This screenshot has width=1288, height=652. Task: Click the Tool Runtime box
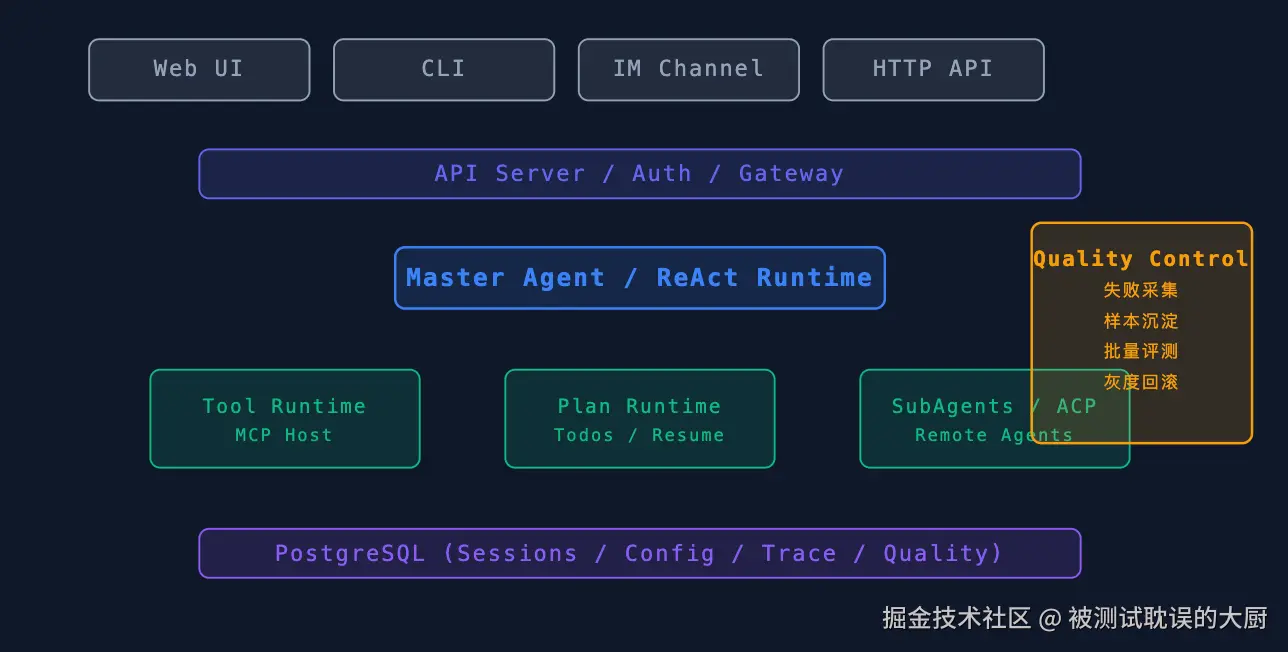(x=285, y=419)
